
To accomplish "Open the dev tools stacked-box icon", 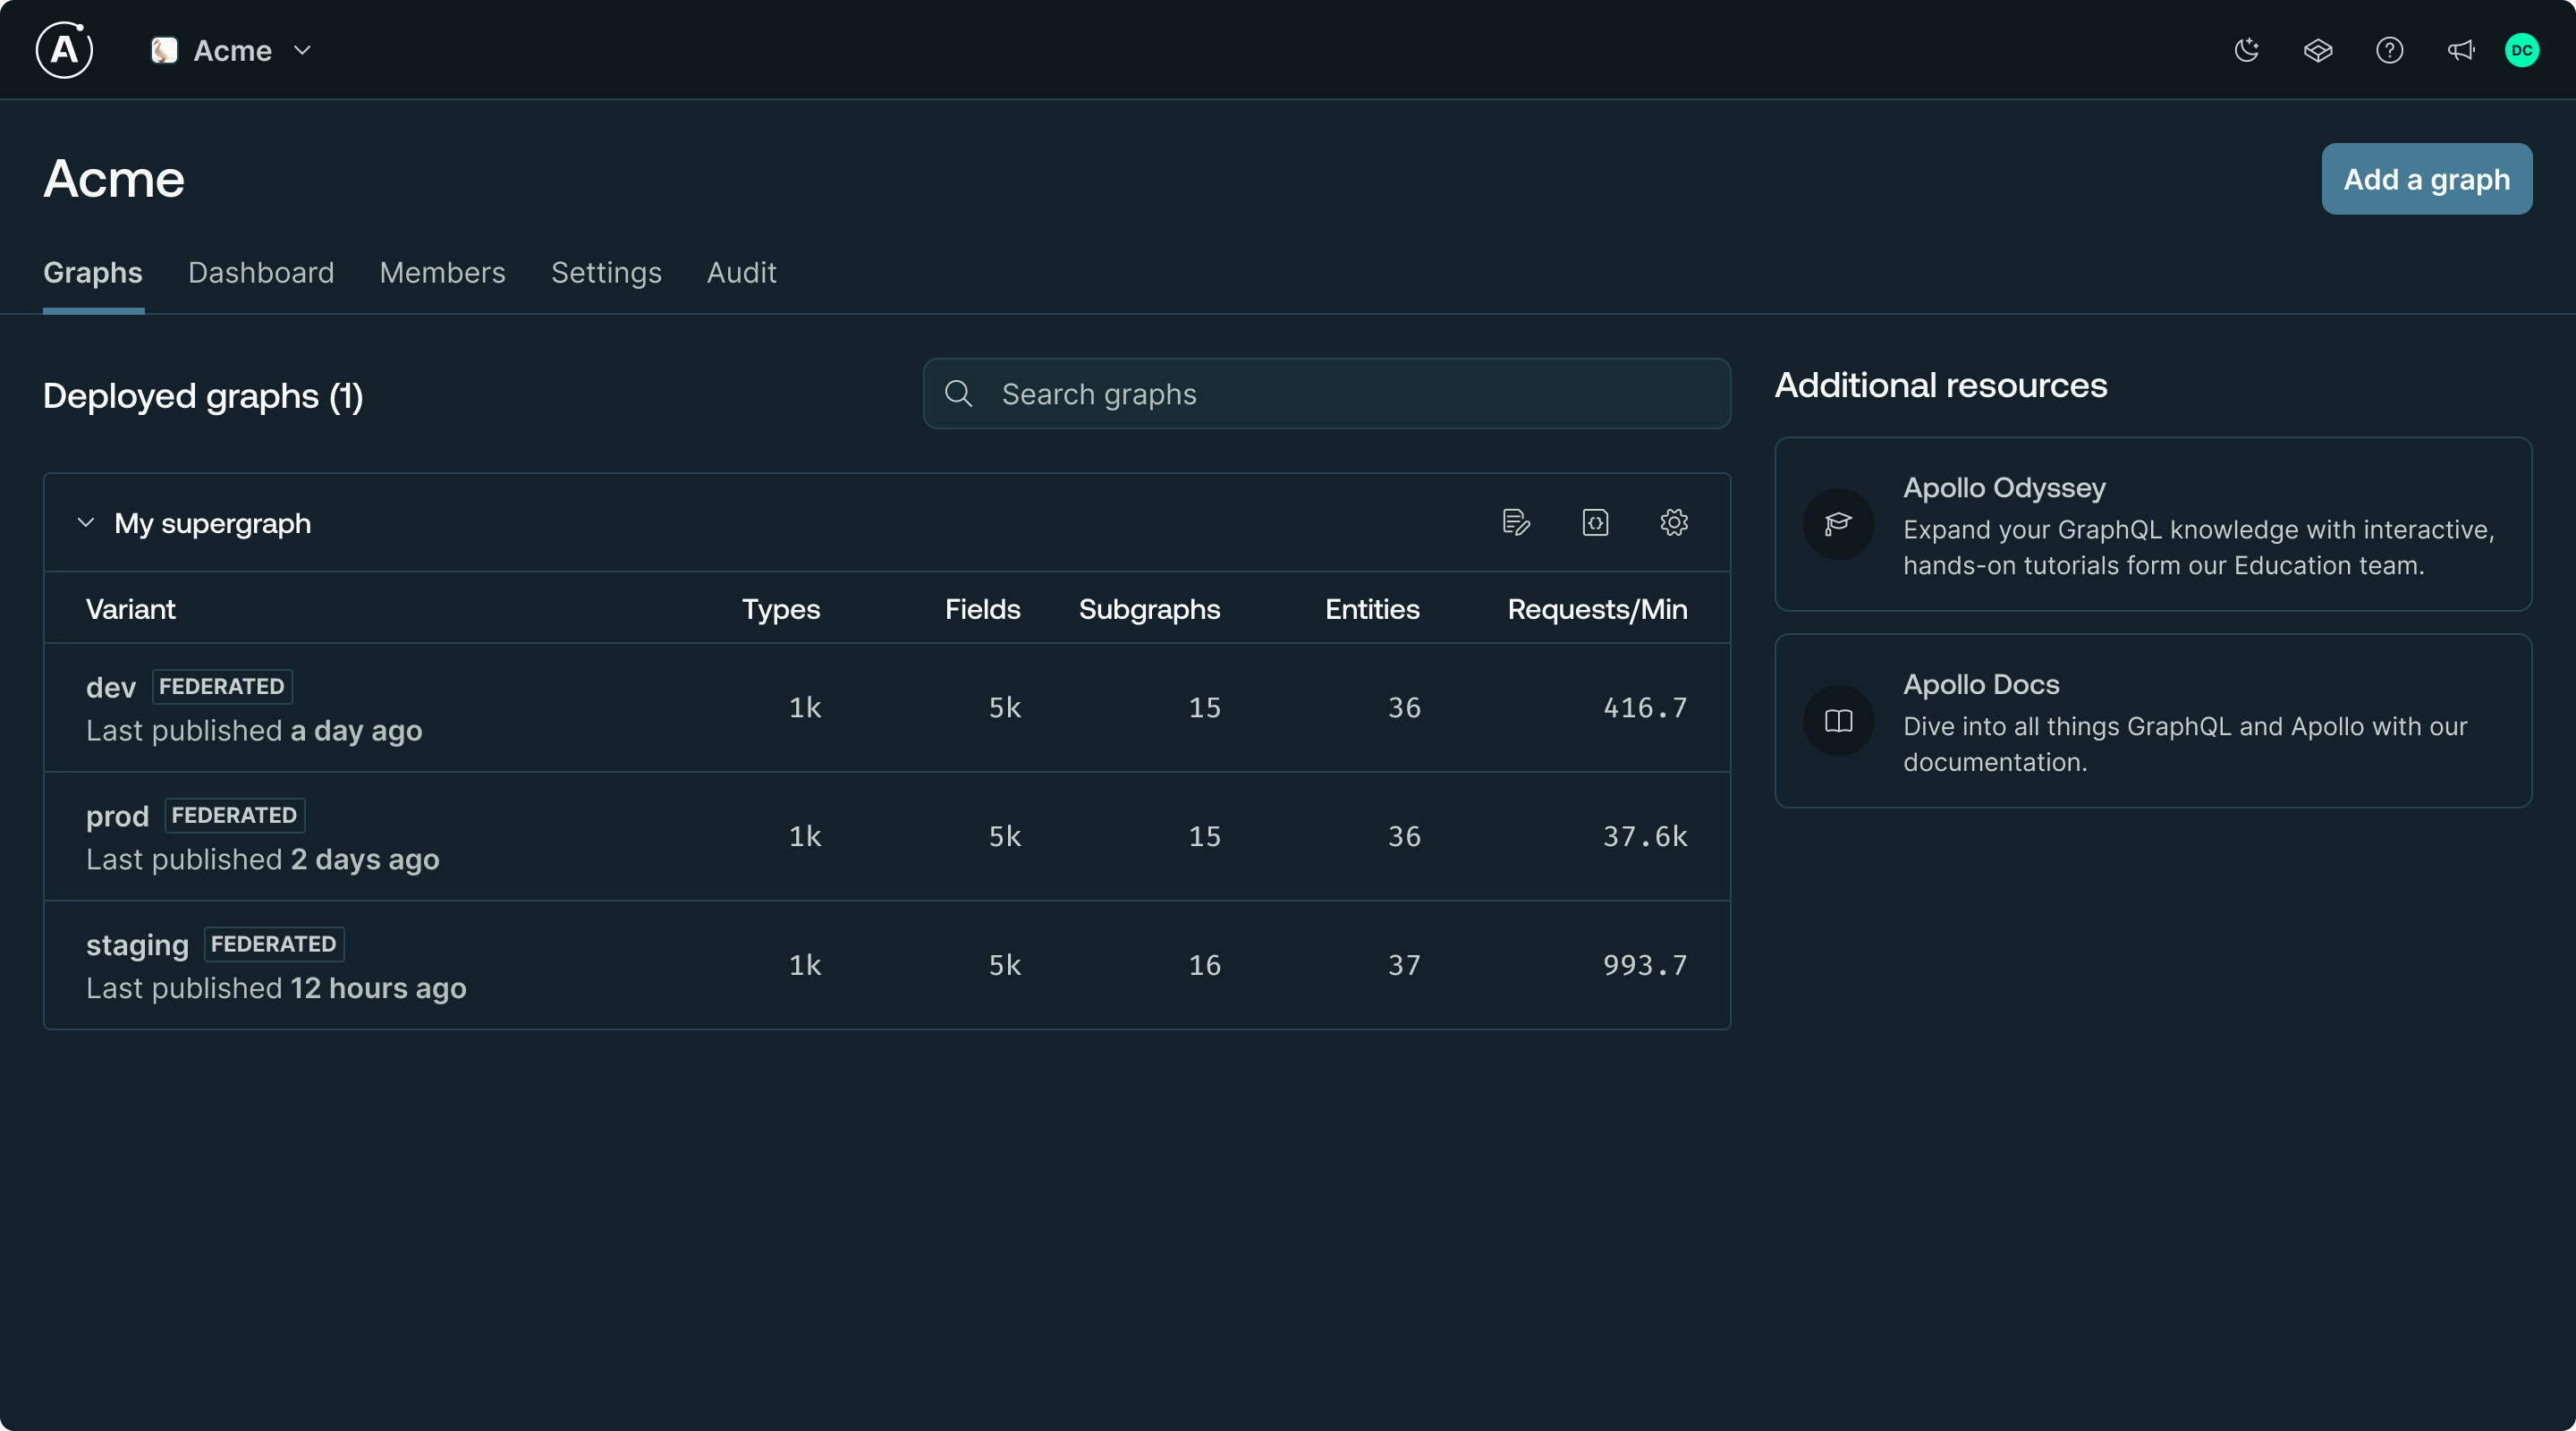I will point(2318,50).
